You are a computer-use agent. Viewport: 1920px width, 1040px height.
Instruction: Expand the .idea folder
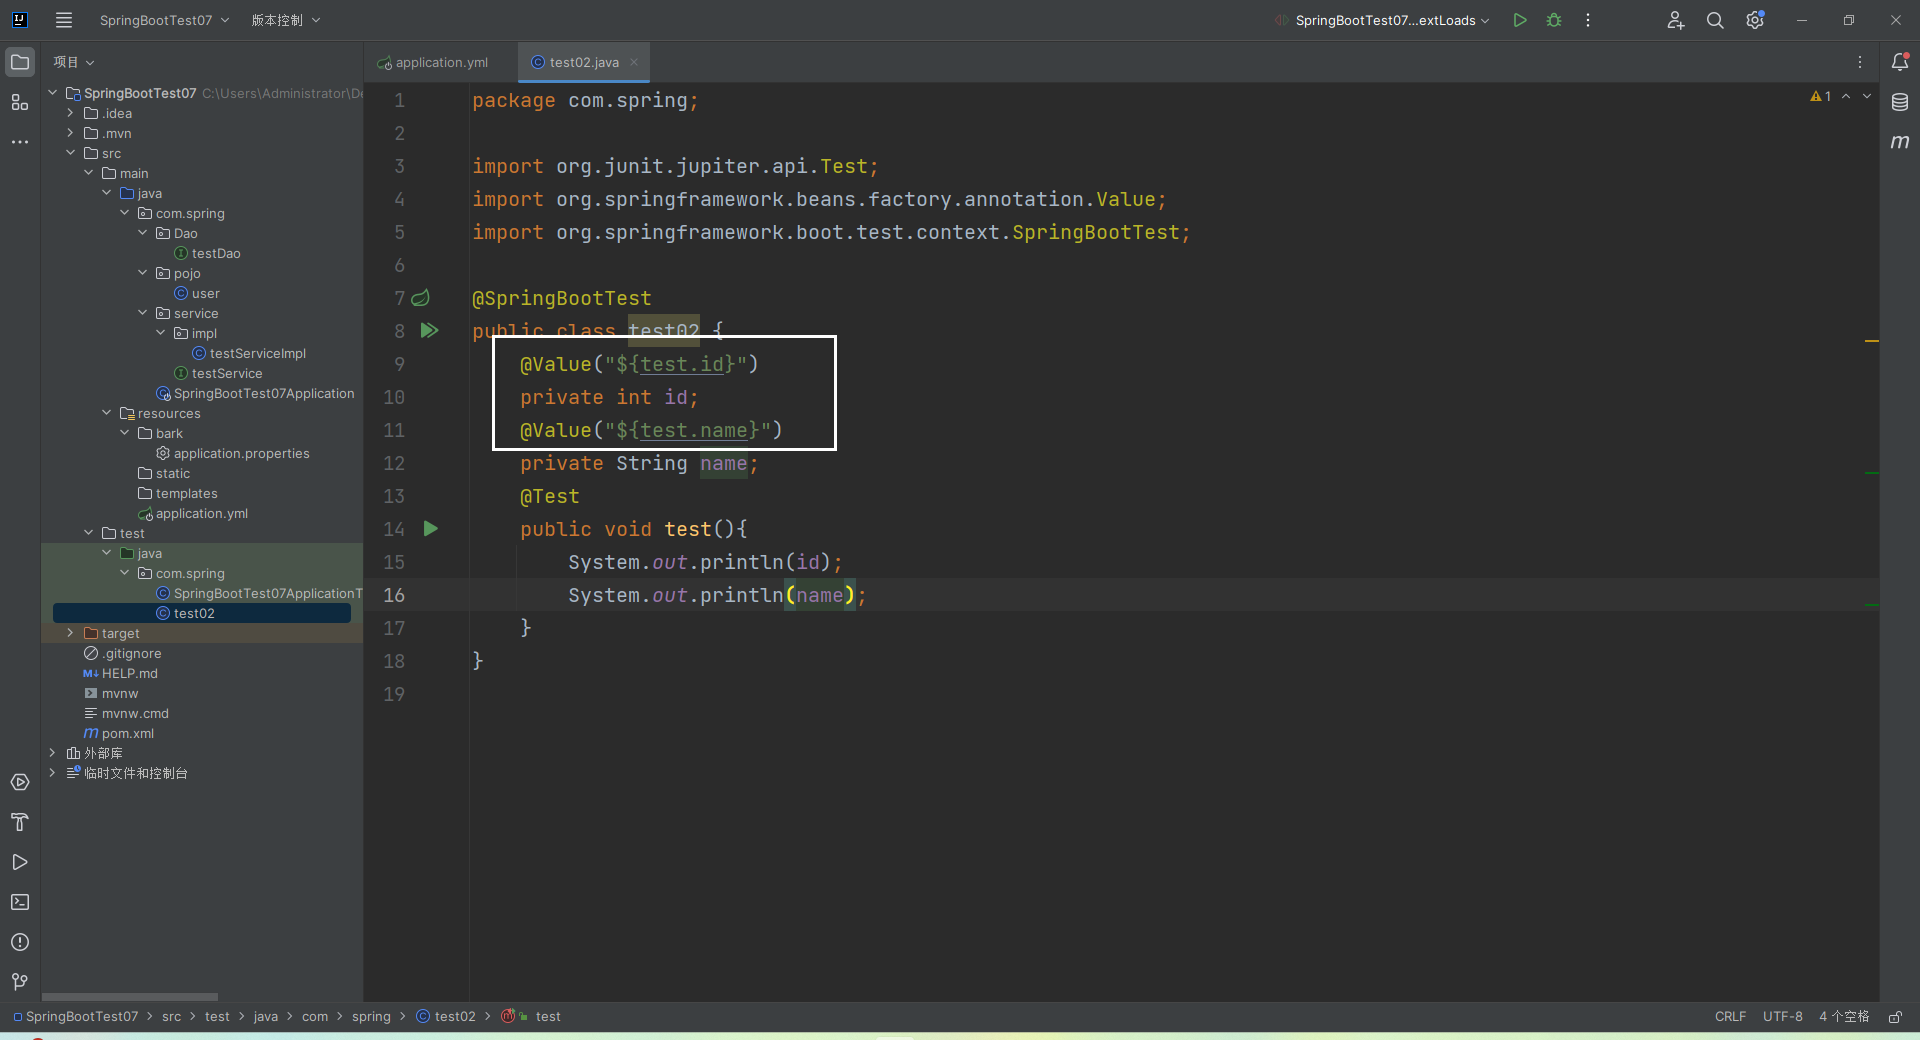(70, 113)
